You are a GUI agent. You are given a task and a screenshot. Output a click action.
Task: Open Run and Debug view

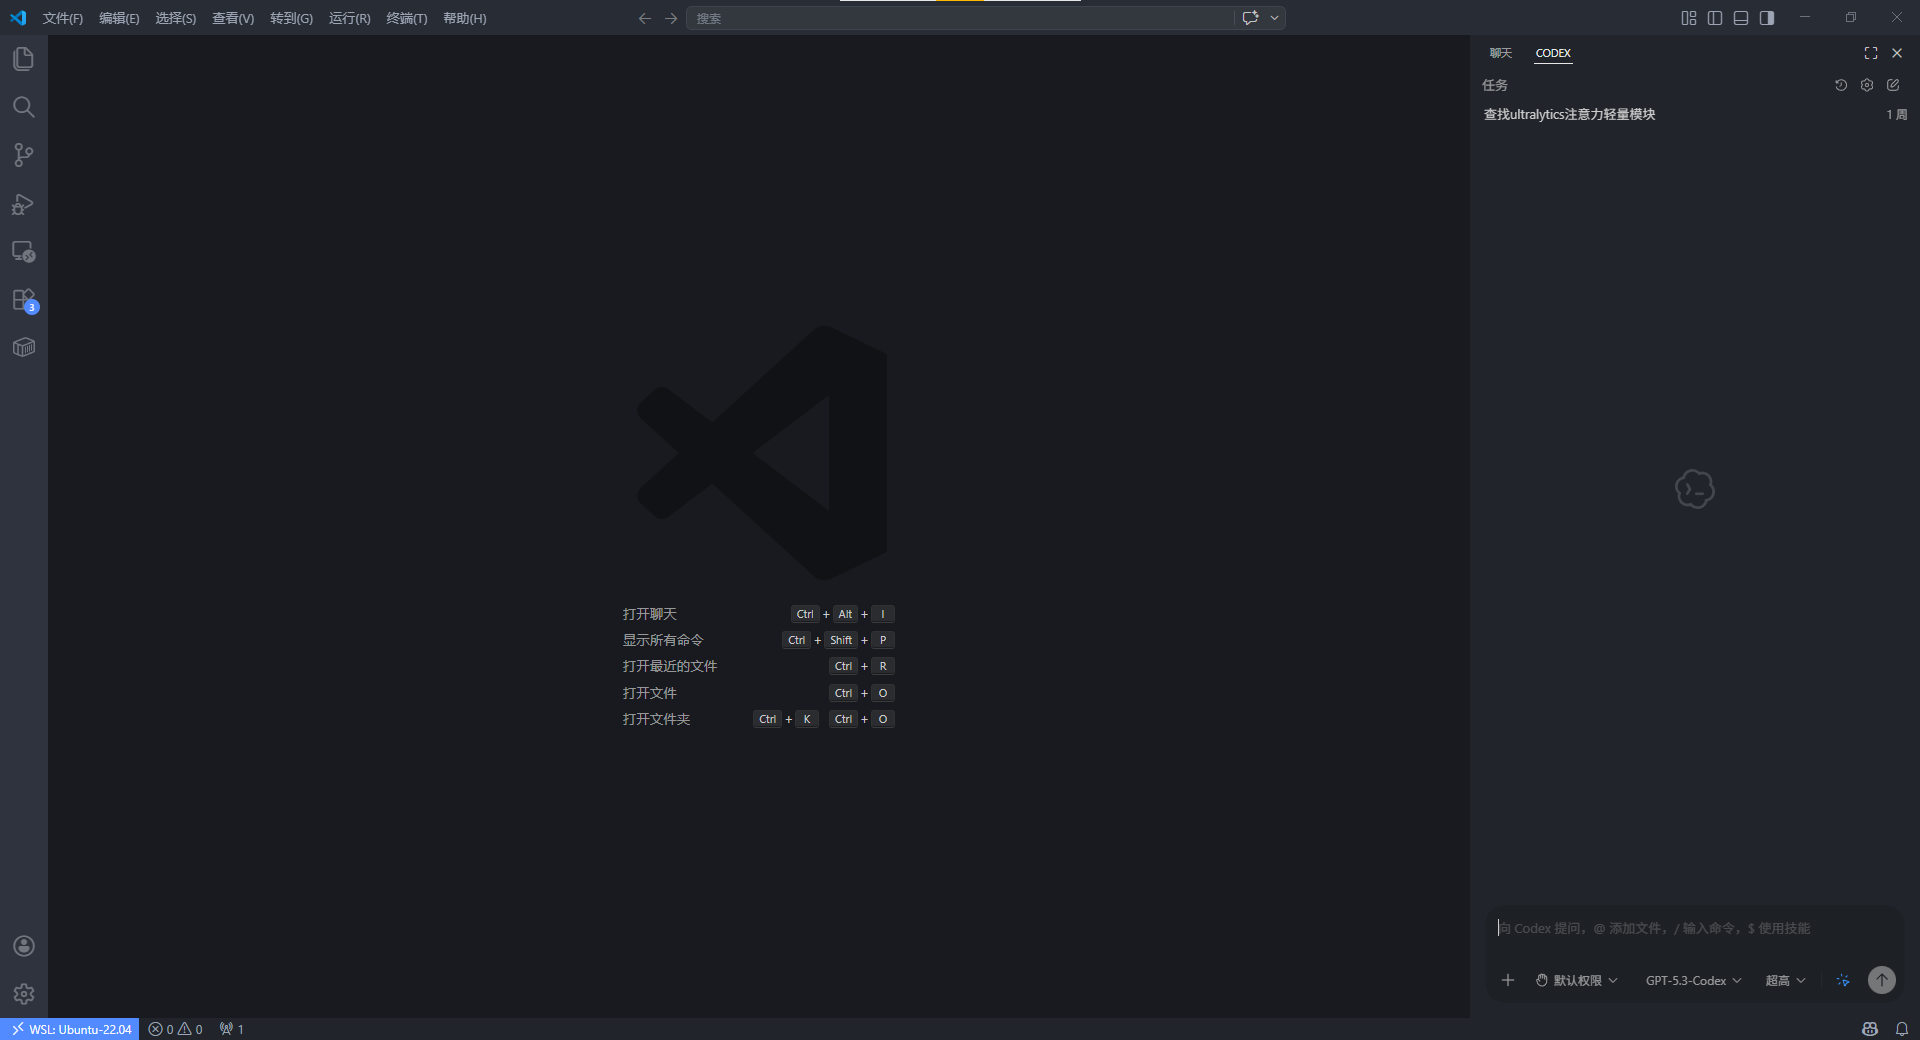(x=23, y=204)
